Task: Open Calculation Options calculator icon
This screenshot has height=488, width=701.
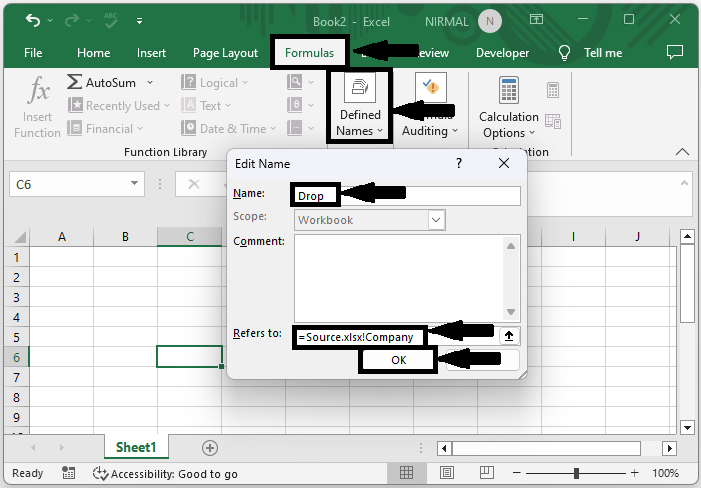Action: 509,90
